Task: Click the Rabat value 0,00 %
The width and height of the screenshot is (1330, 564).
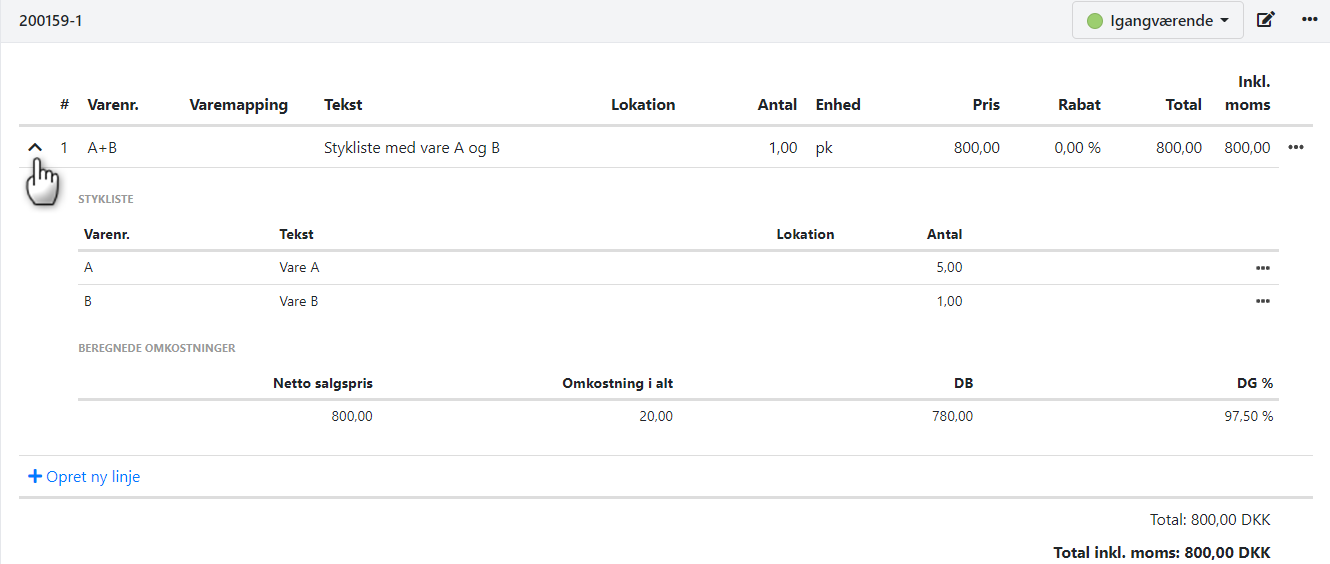Action: (1077, 148)
